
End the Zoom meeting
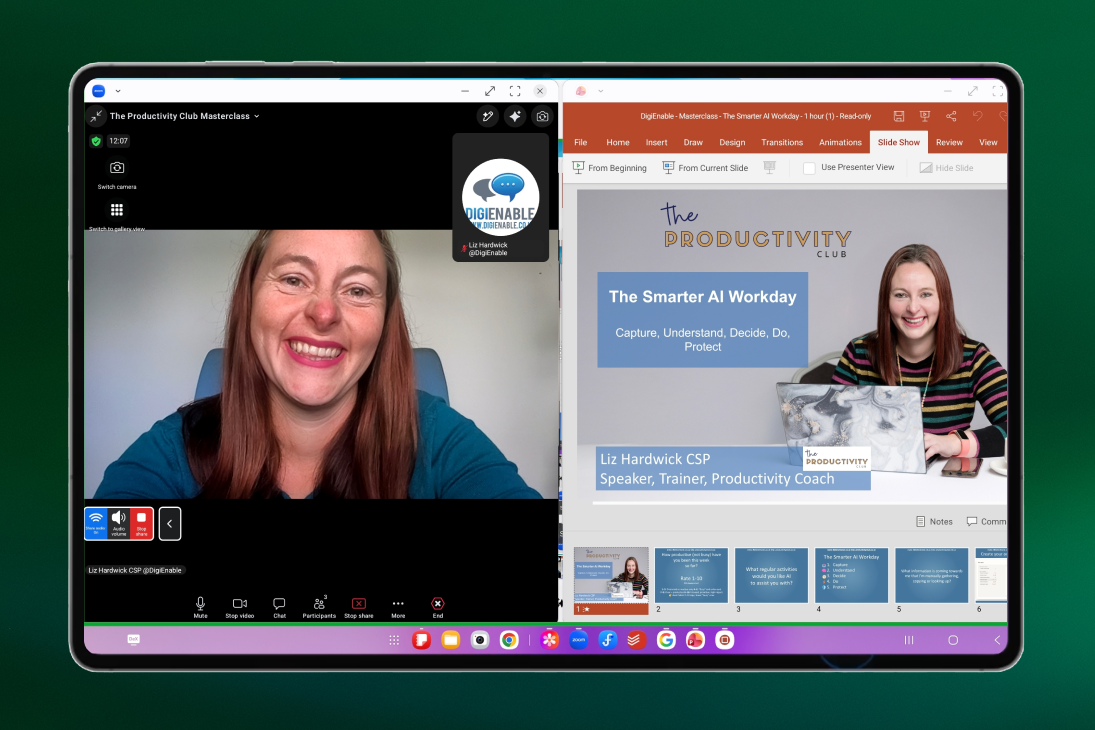[438, 608]
